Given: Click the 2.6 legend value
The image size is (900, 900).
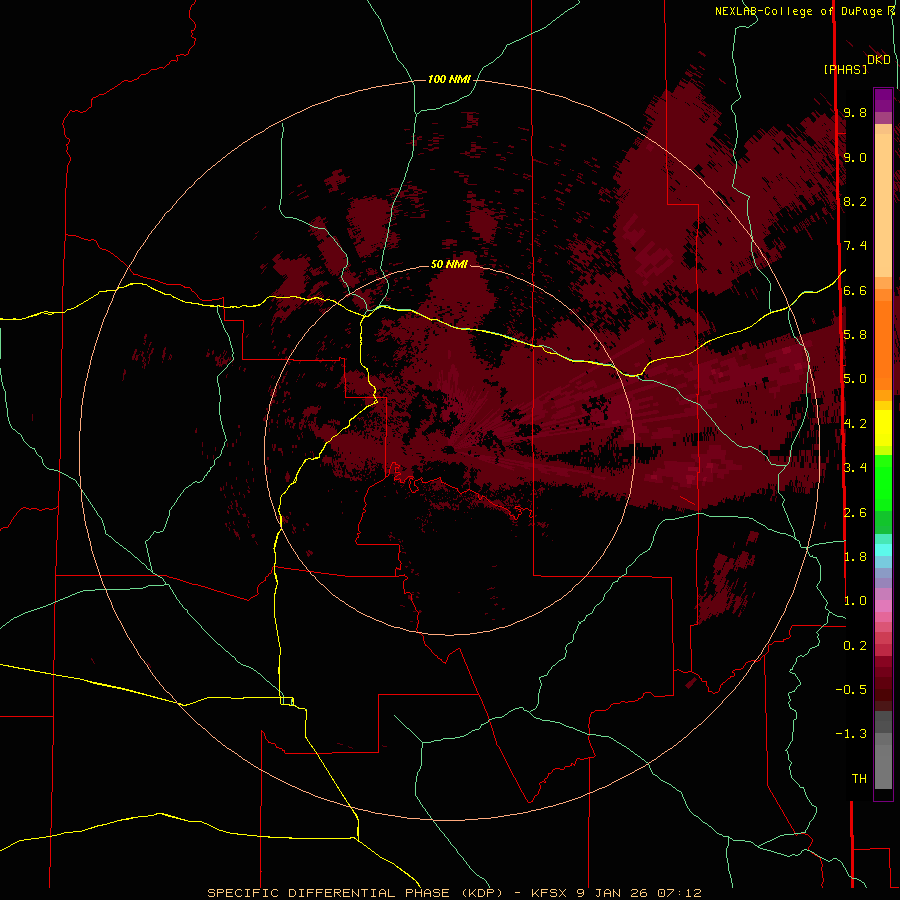Looking at the screenshot, I should (x=855, y=513).
